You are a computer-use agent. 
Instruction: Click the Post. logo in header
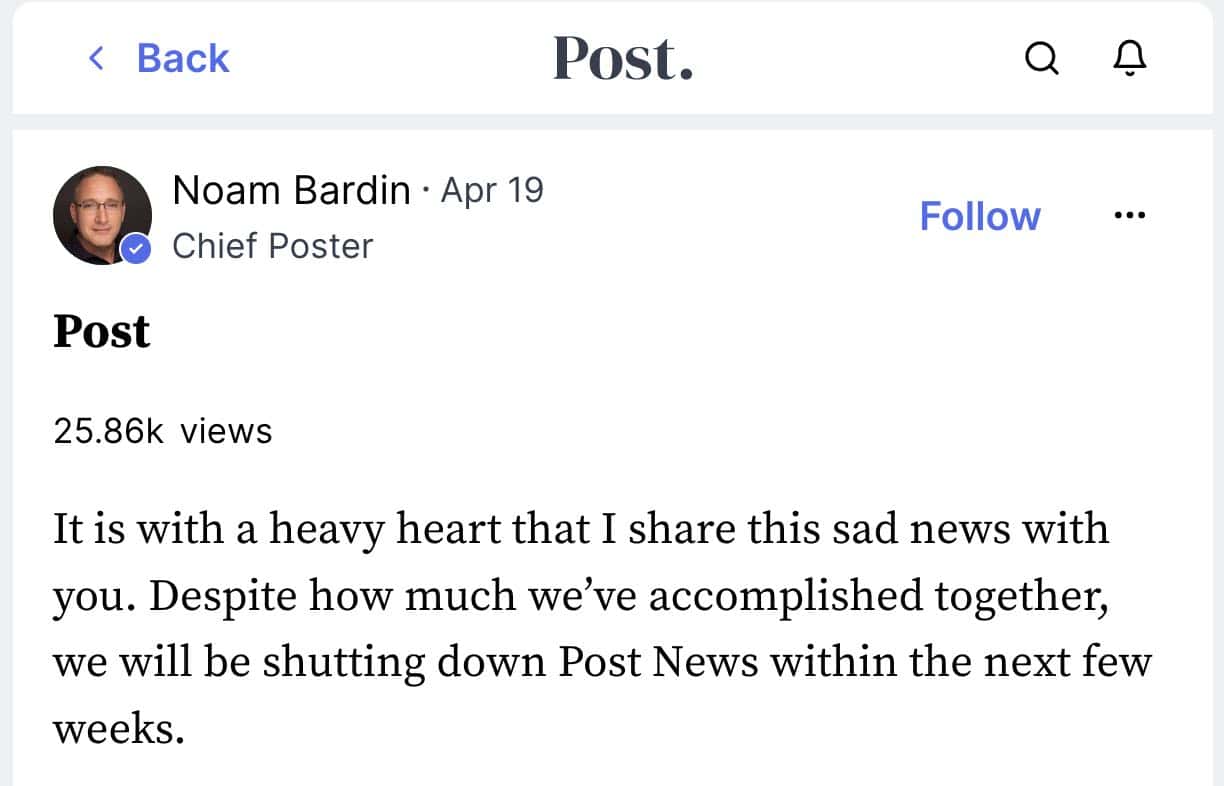coord(623,58)
